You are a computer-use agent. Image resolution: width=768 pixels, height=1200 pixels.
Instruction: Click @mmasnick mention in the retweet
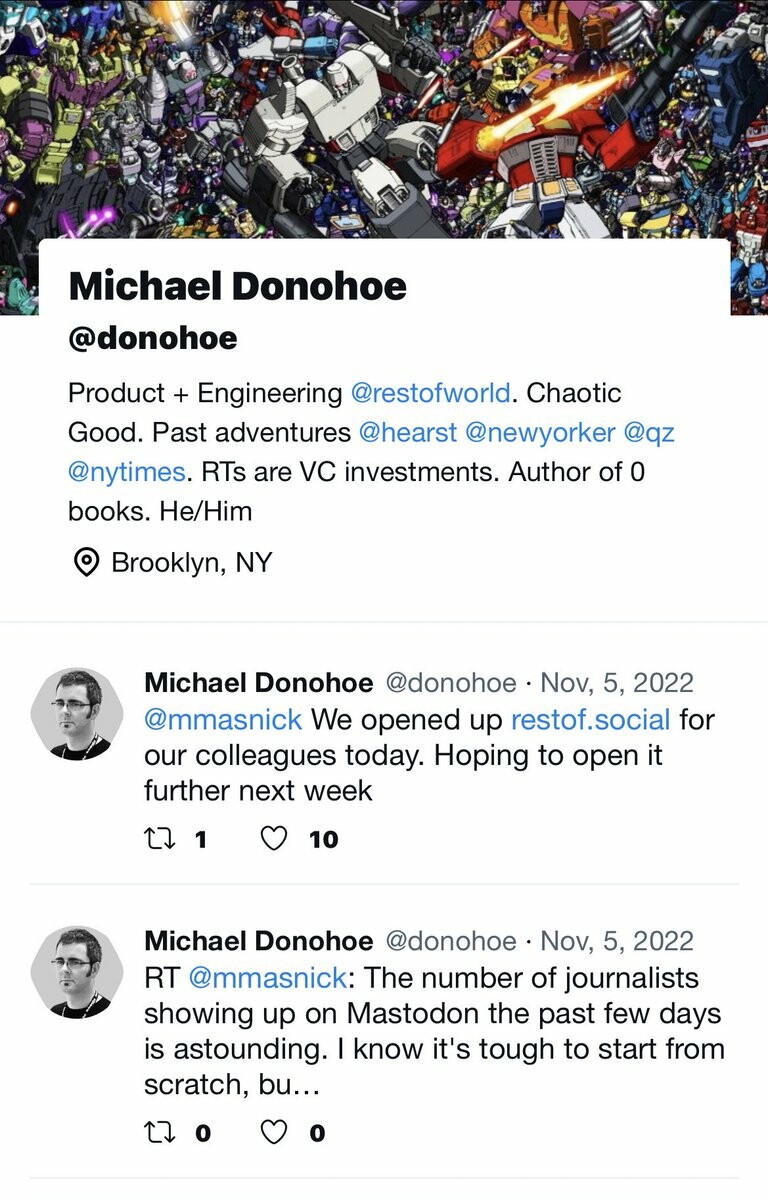coord(267,977)
